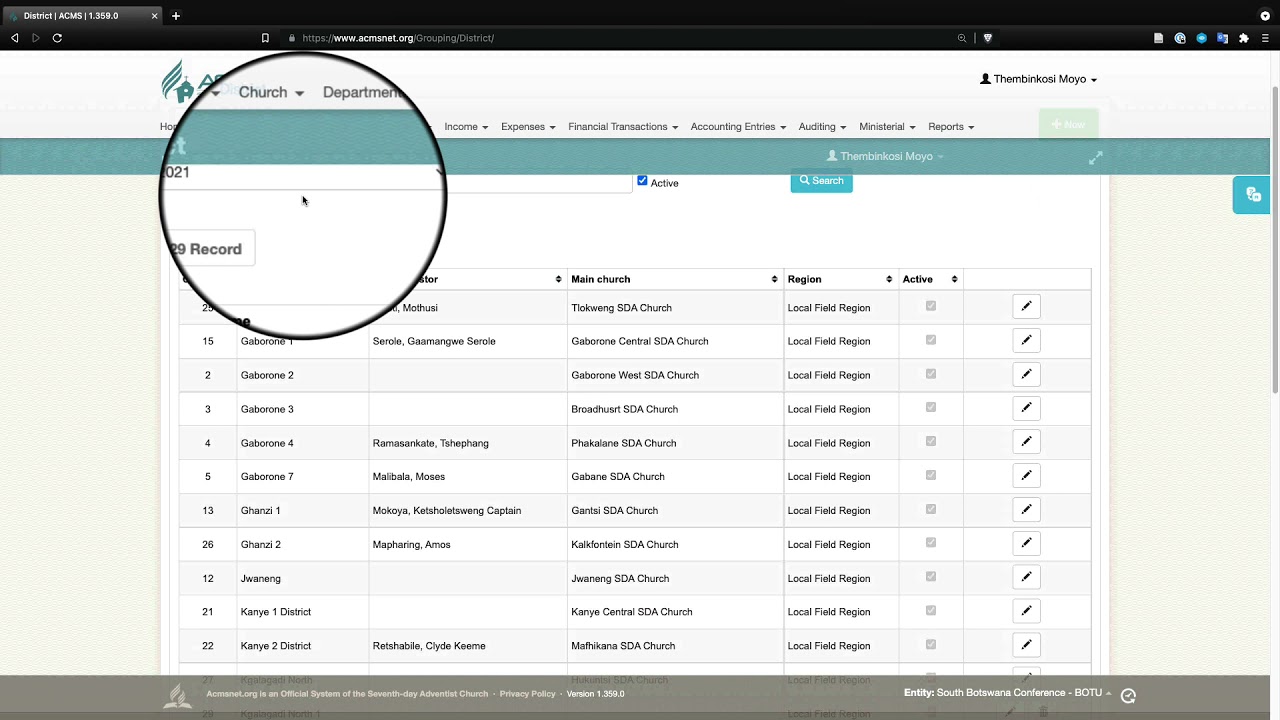Open the Reports dropdown
Image resolution: width=1280 pixels, height=720 pixels.
[951, 127]
